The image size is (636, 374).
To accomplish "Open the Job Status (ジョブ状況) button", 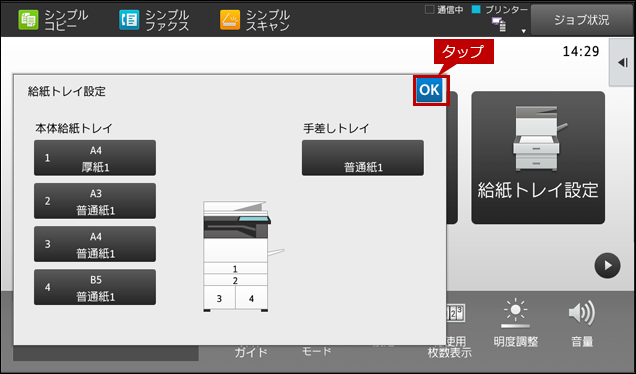I will tap(581, 20).
